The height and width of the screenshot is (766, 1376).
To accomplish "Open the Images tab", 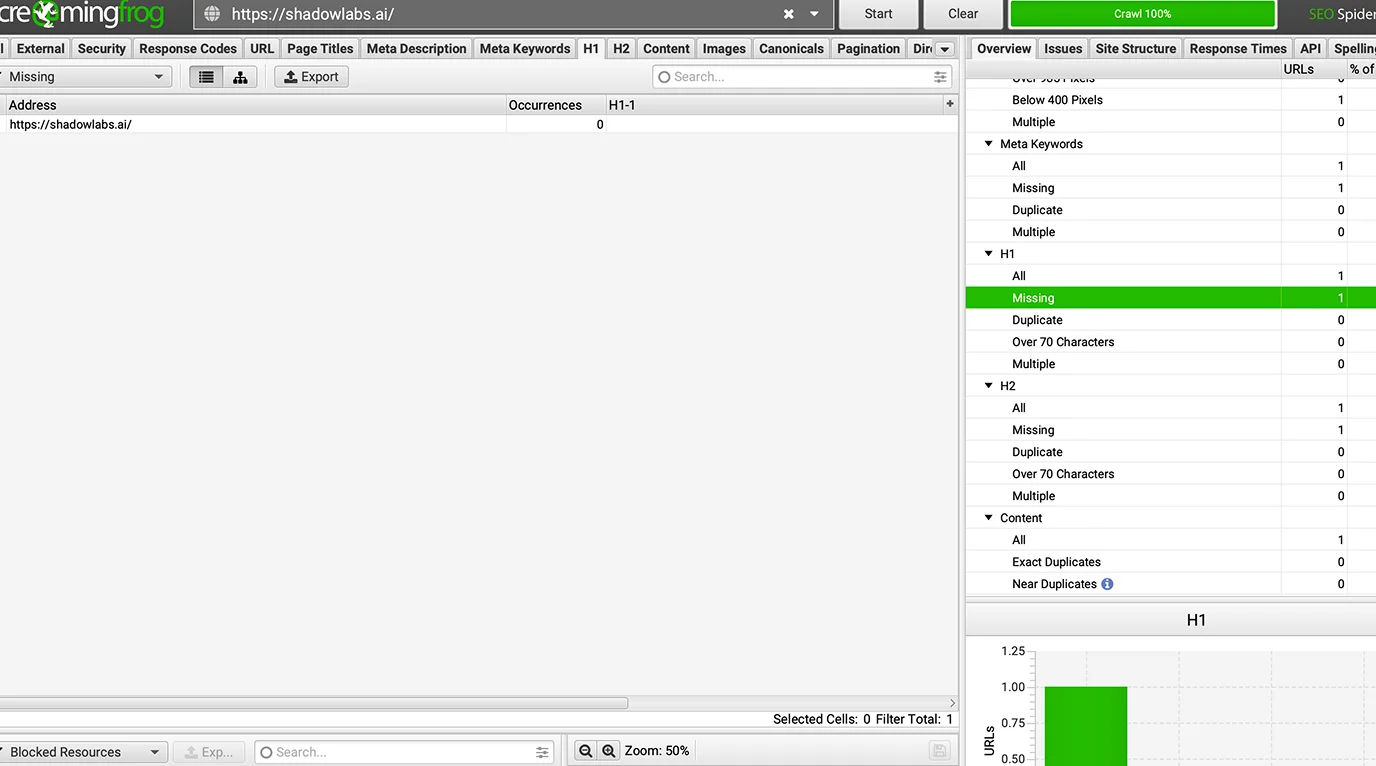I will click(724, 49).
